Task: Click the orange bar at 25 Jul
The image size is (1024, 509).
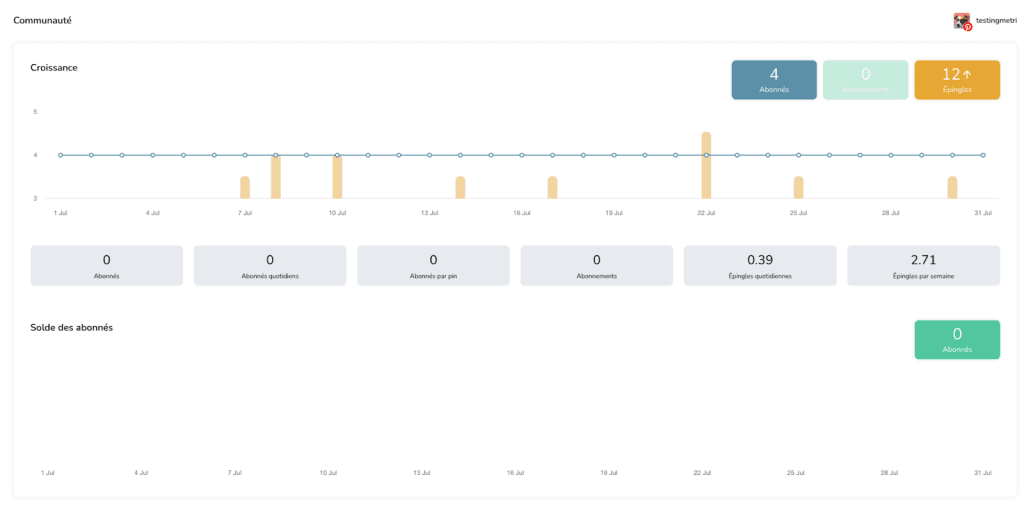Action: [798, 188]
